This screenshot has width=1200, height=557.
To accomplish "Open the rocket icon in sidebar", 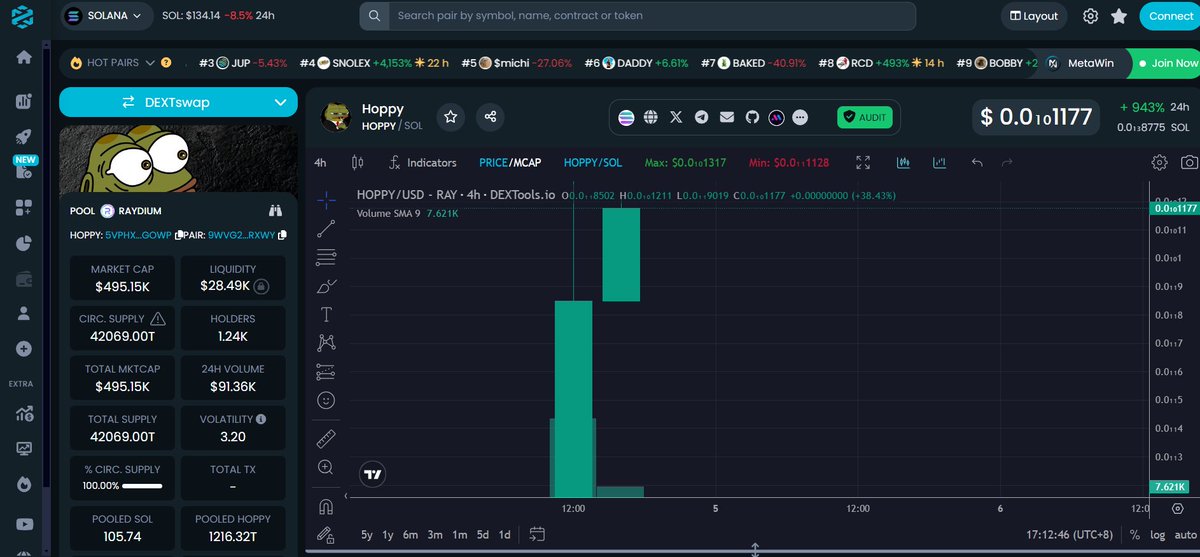I will tap(24, 136).
